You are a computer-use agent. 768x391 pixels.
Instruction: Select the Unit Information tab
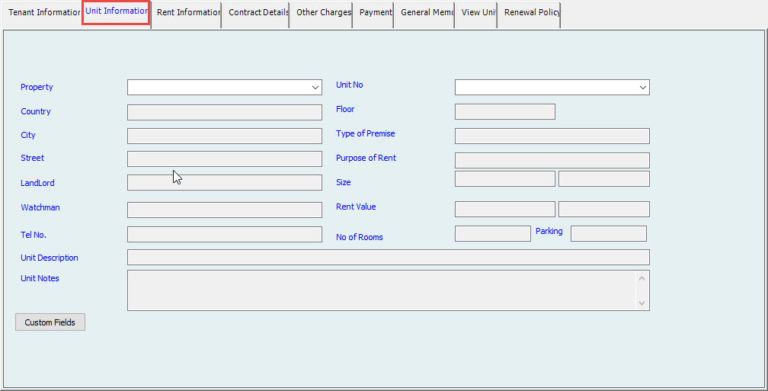(x=116, y=11)
